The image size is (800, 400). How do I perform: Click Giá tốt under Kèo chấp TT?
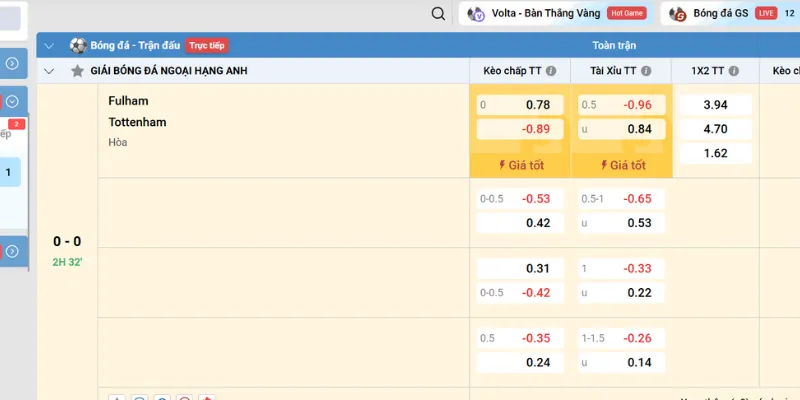point(520,165)
